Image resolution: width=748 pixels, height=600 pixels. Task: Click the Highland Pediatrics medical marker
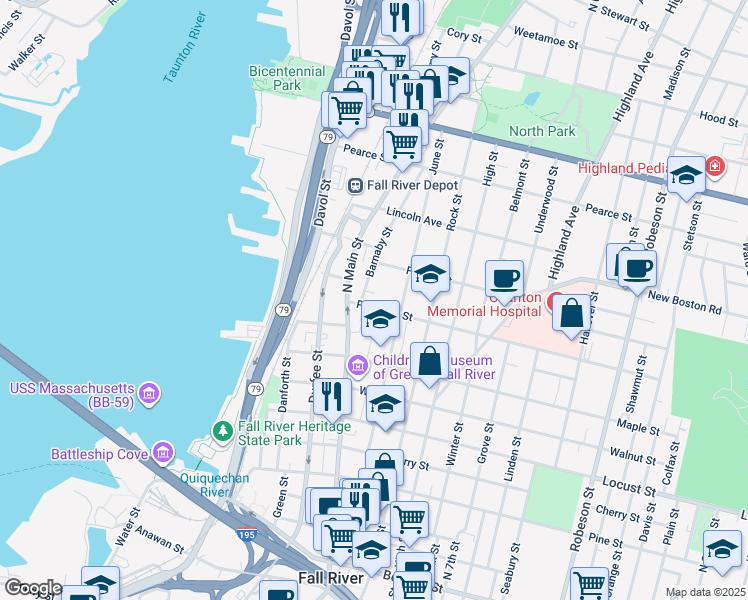point(715,167)
